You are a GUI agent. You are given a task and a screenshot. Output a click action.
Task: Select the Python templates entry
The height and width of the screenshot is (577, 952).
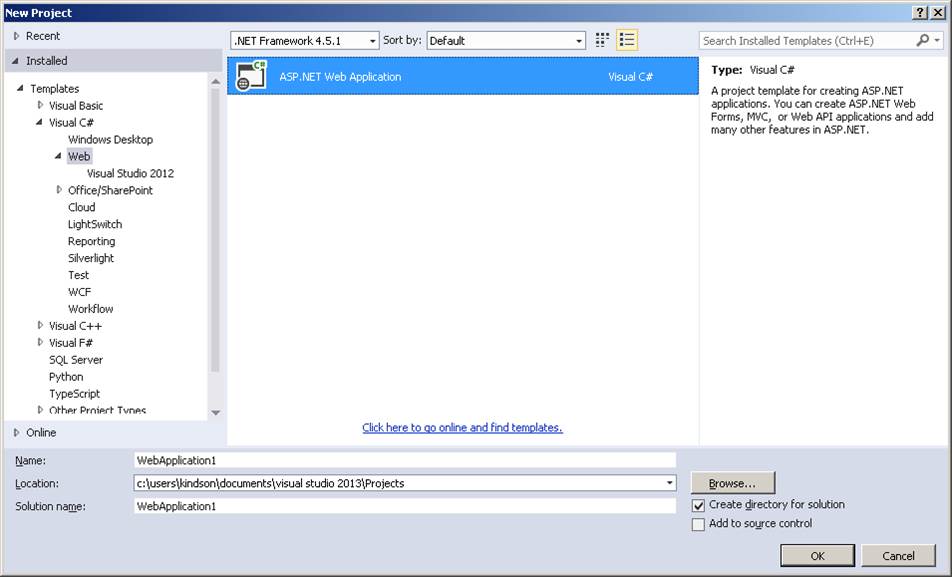pyautogui.click(x=65, y=376)
